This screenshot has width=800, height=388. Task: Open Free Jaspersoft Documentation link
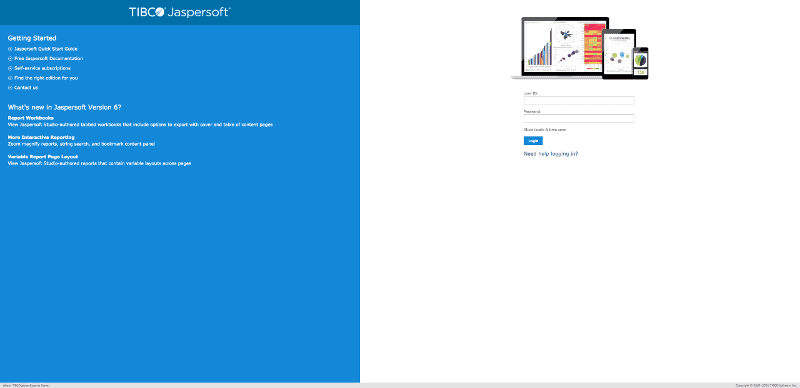48,59
